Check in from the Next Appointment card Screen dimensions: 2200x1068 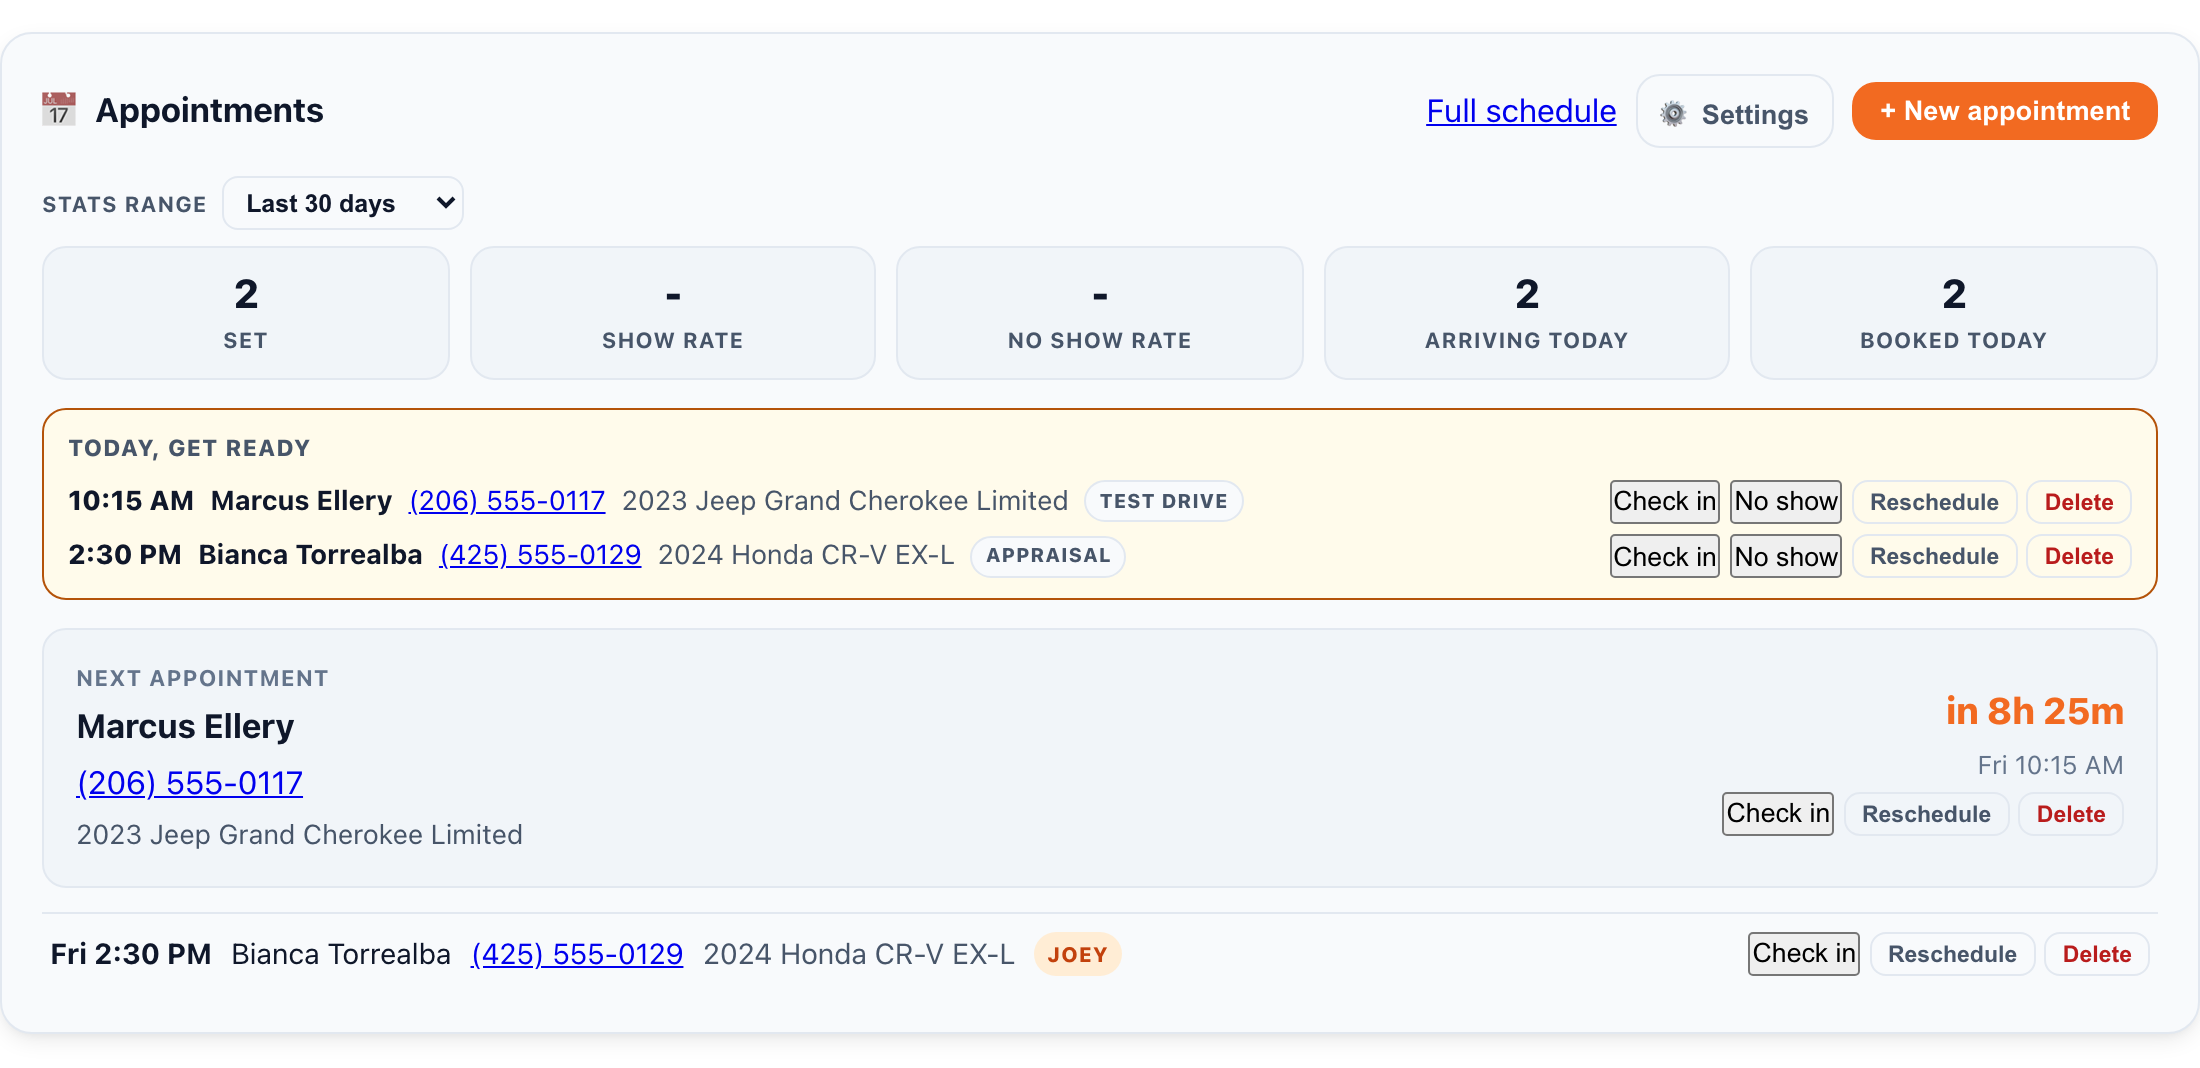(1778, 813)
